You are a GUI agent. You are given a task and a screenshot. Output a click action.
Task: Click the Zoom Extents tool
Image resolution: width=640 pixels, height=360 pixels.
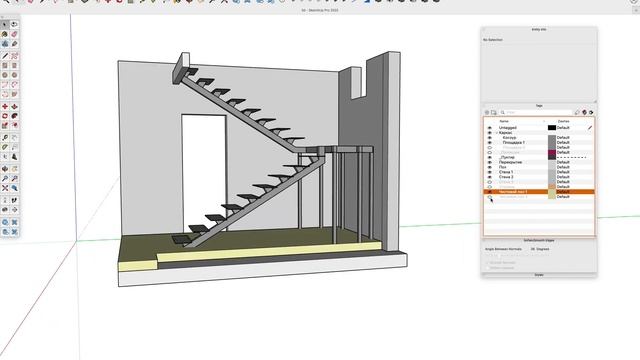click(5, 188)
